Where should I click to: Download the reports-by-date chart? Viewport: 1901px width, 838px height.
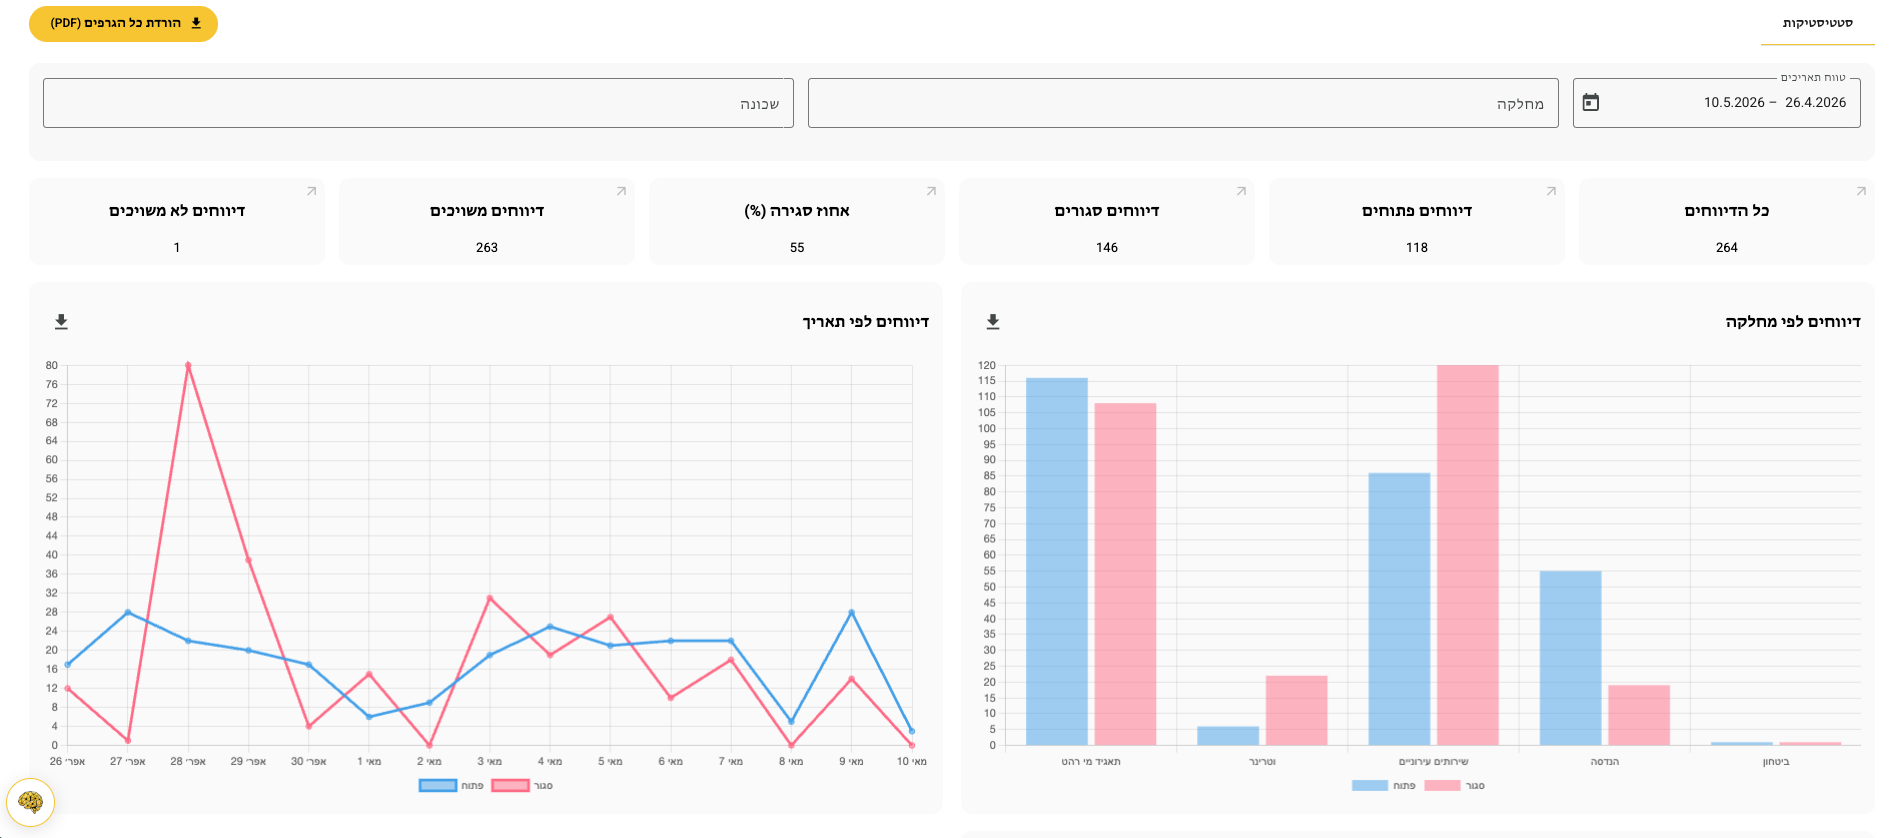tap(61, 322)
